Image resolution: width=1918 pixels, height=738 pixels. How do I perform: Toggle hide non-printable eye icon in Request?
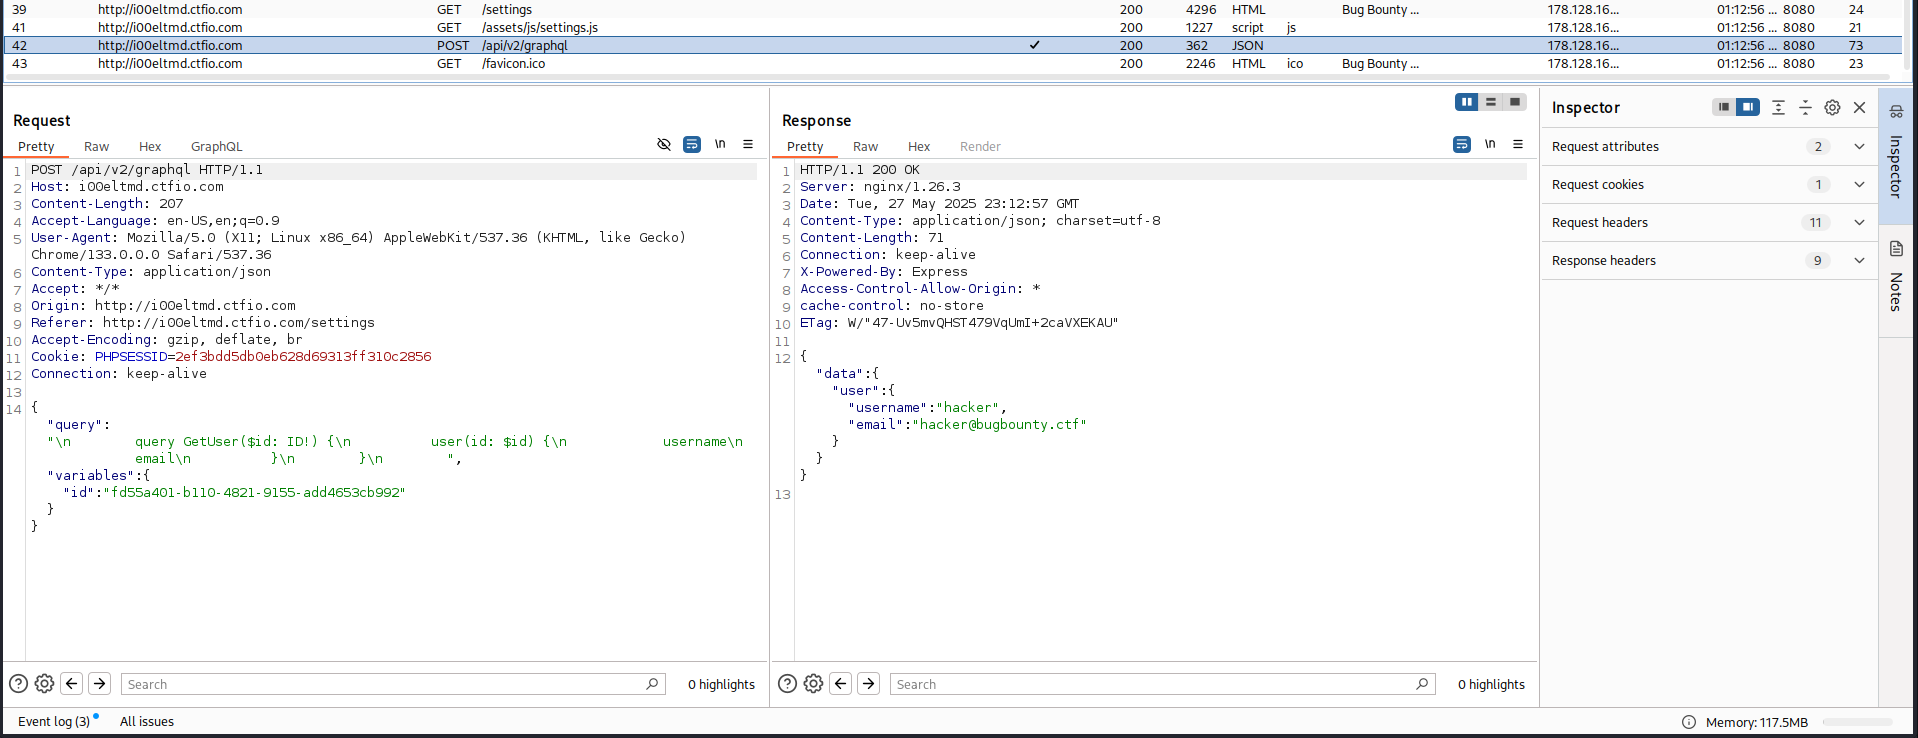(x=664, y=145)
